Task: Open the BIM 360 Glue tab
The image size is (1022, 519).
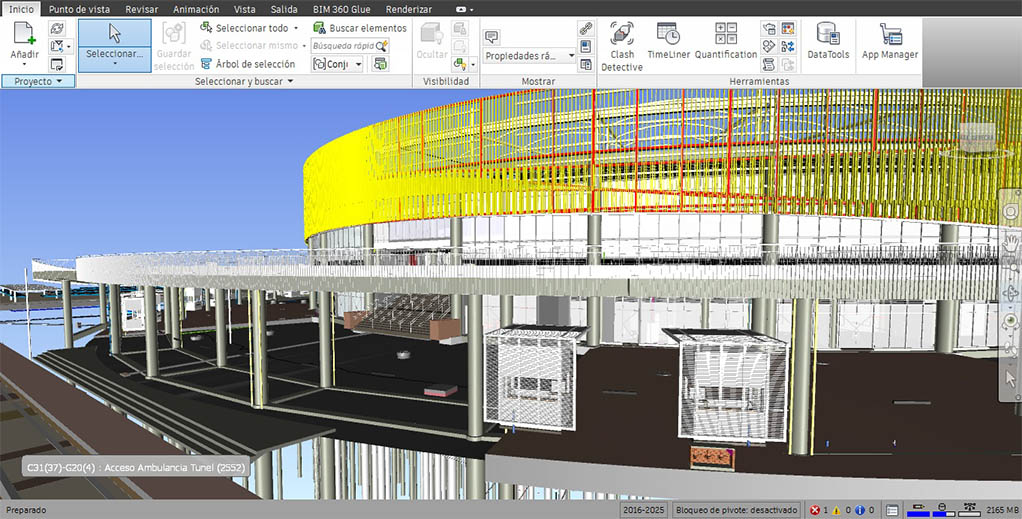Action: pos(341,8)
